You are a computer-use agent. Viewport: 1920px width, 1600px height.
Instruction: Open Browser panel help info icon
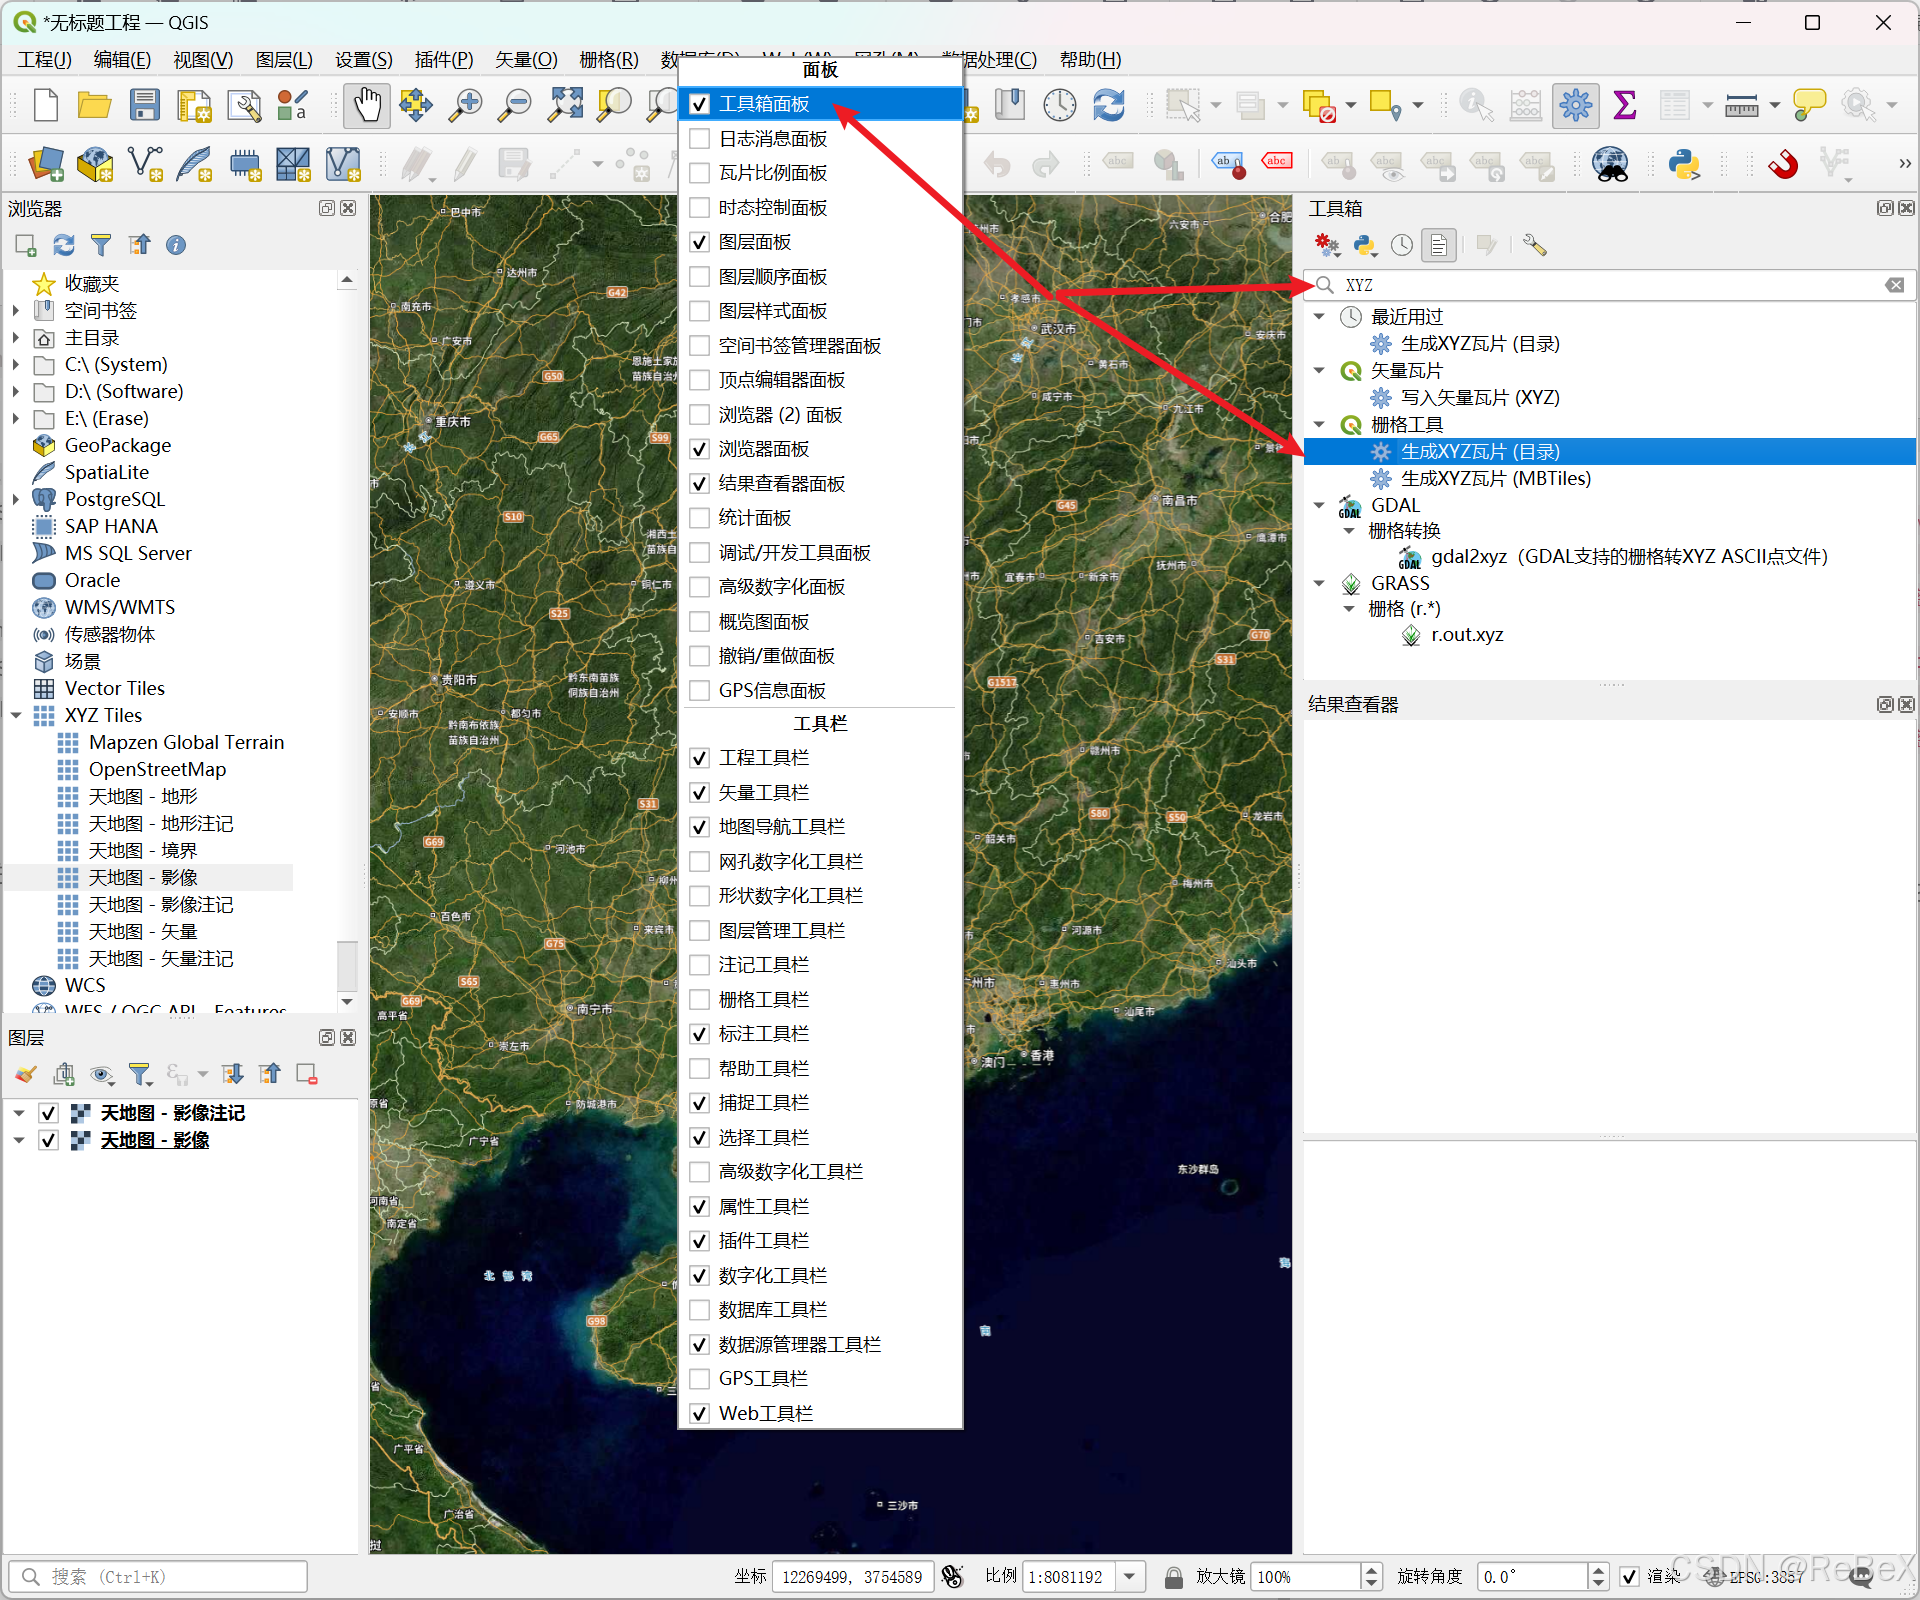pos(176,245)
